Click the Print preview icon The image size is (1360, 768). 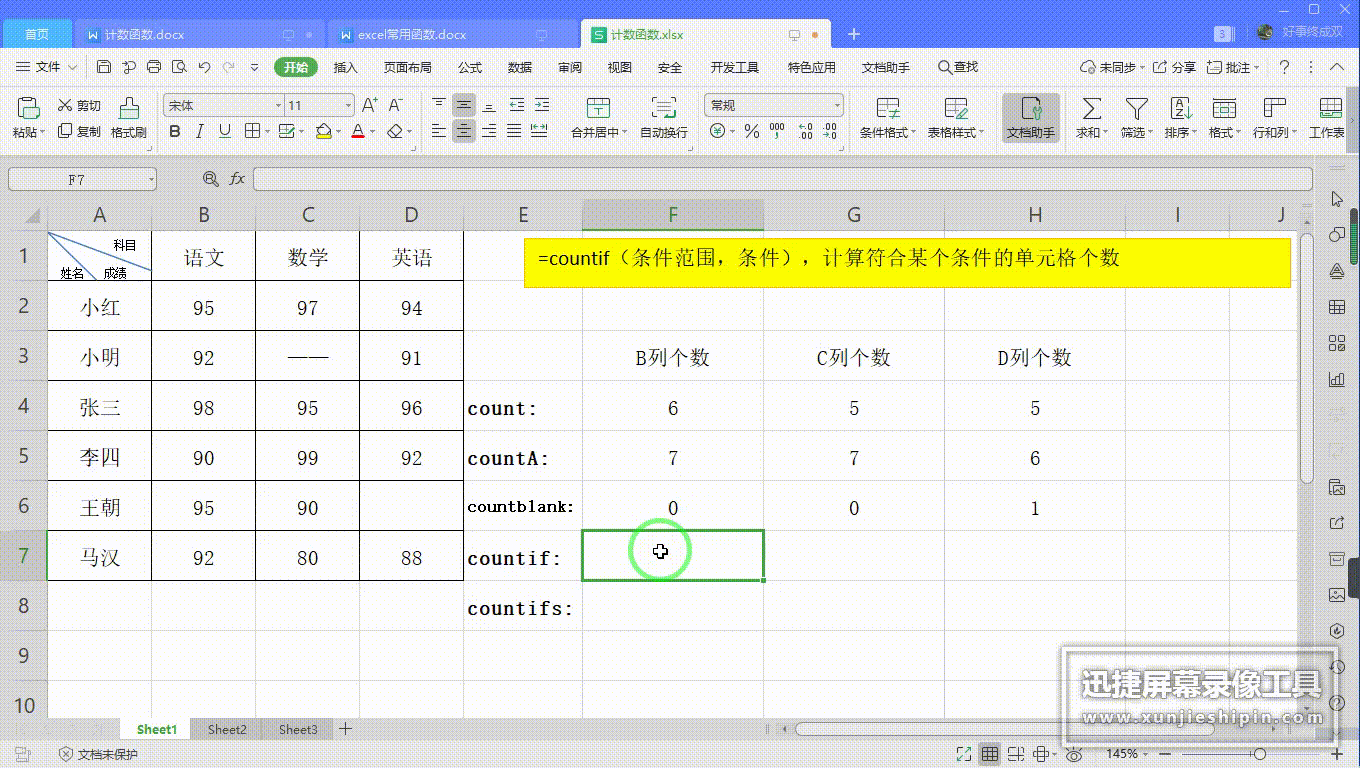tap(179, 67)
